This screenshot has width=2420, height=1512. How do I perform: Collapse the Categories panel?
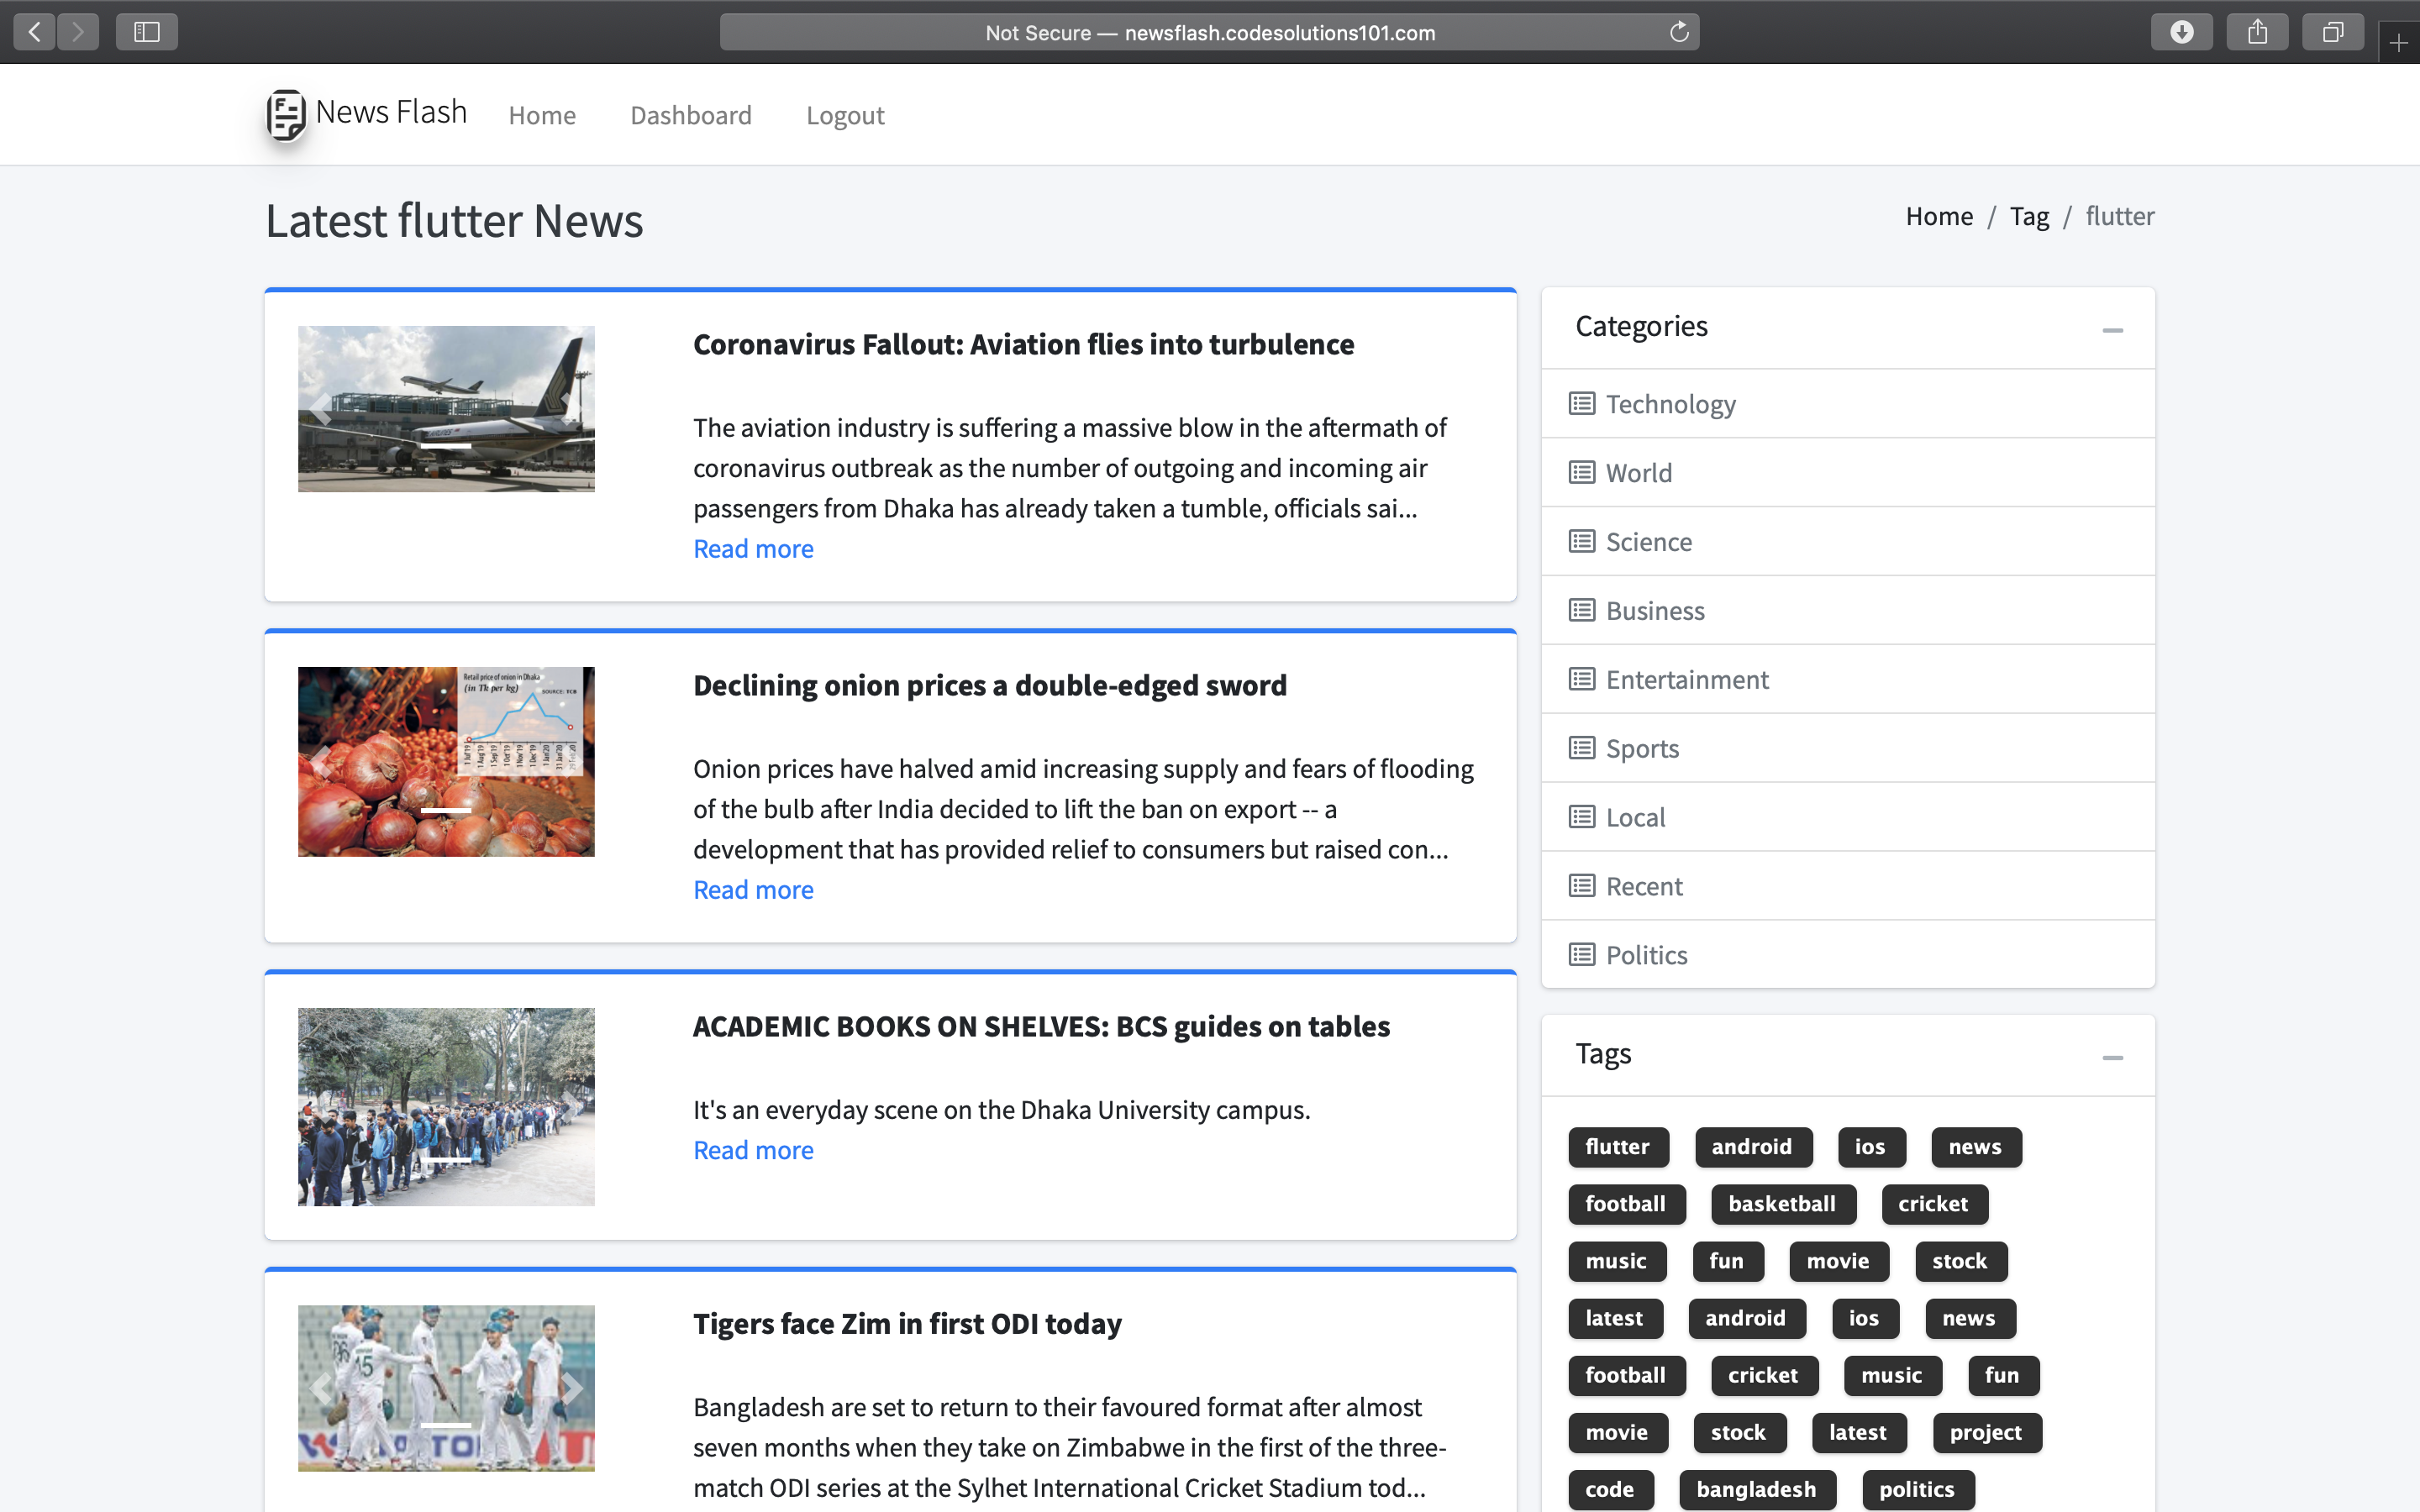[x=2113, y=330]
